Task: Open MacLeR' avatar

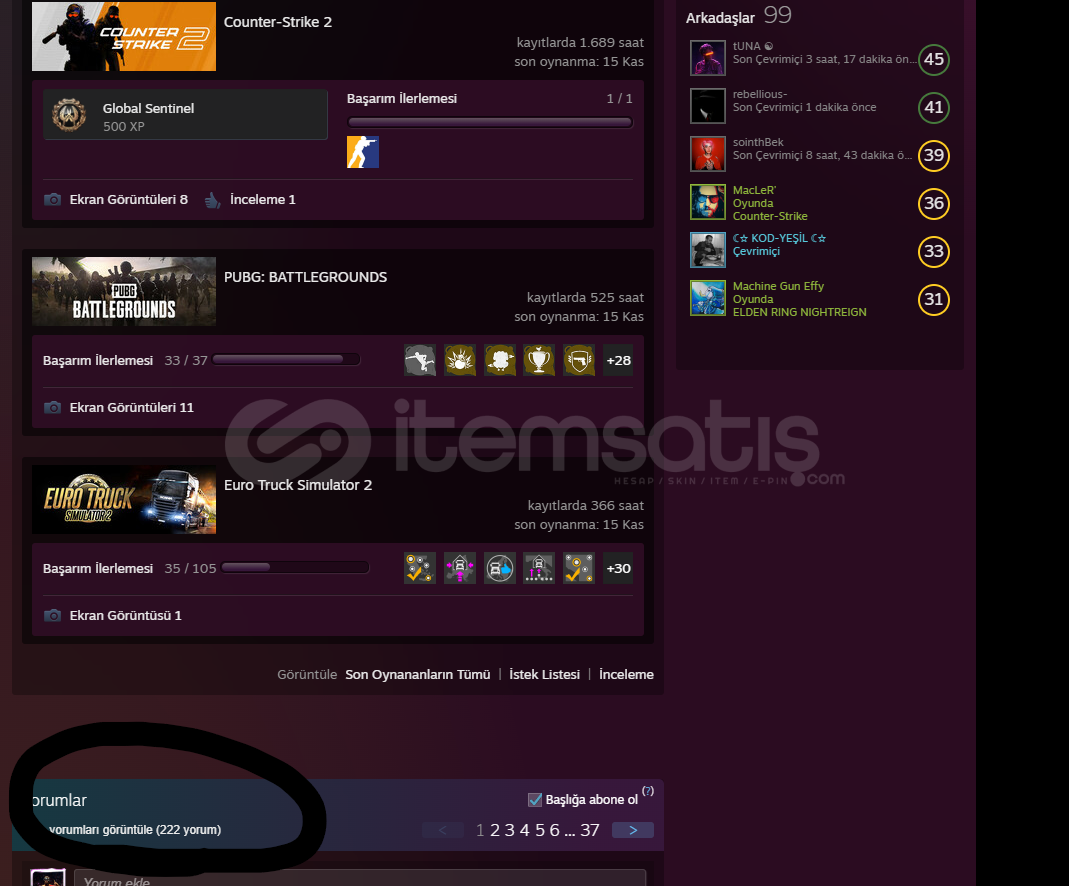Action: (x=708, y=202)
